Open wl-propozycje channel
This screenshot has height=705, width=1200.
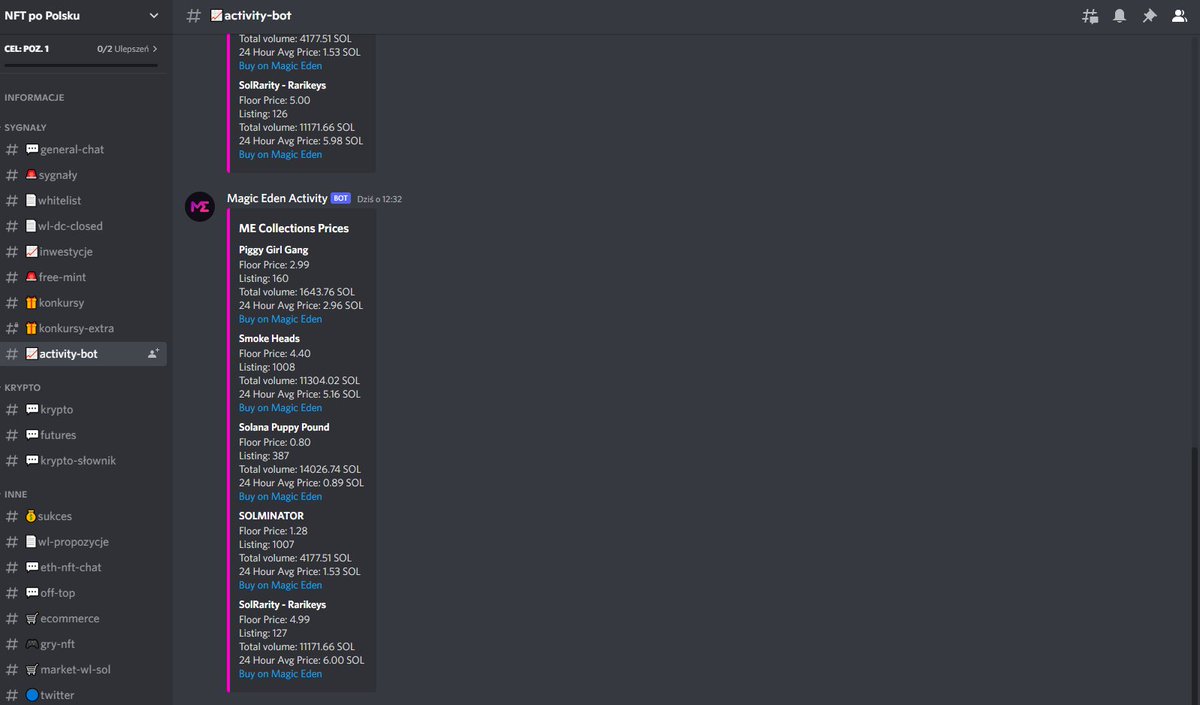84,542
